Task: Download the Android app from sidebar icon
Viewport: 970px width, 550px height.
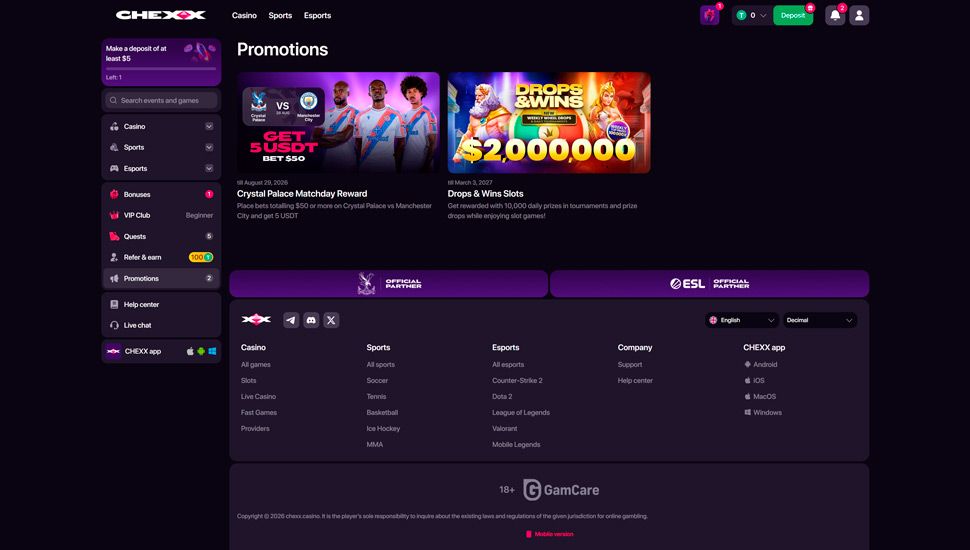Action: click(201, 351)
